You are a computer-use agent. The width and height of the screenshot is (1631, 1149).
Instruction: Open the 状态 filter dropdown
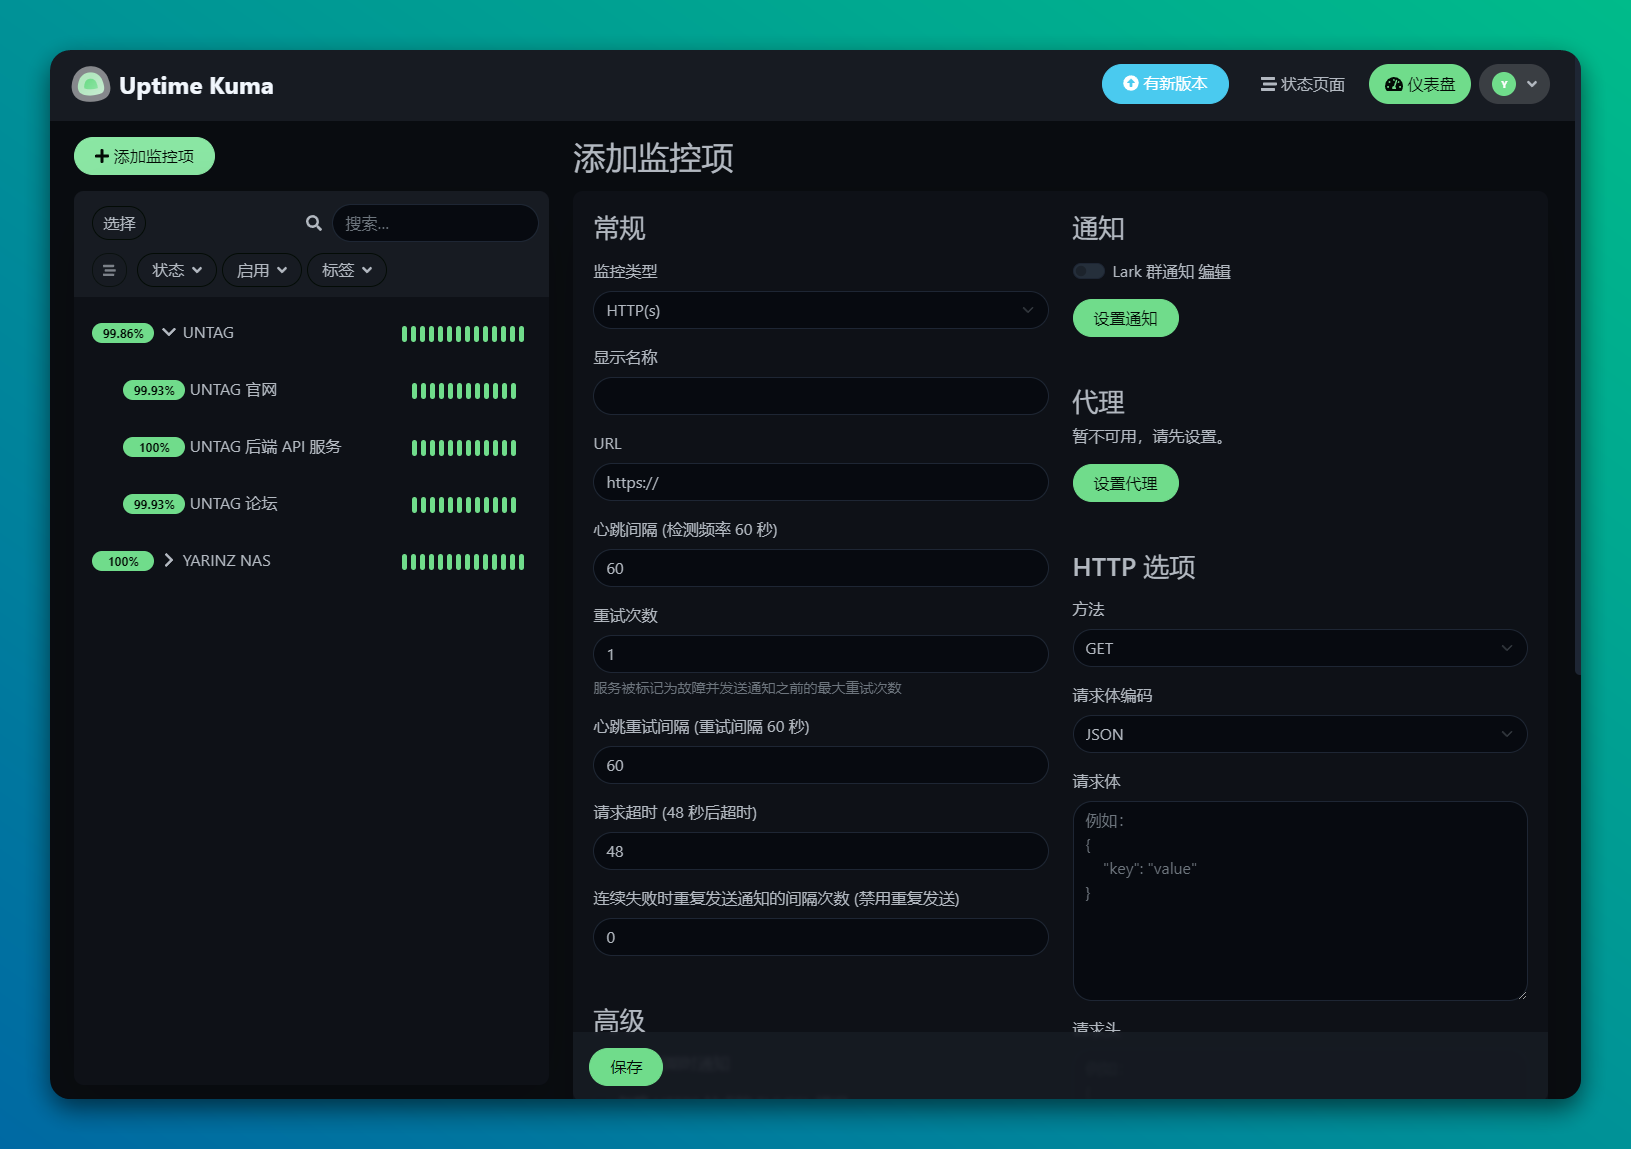pos(177,270)
